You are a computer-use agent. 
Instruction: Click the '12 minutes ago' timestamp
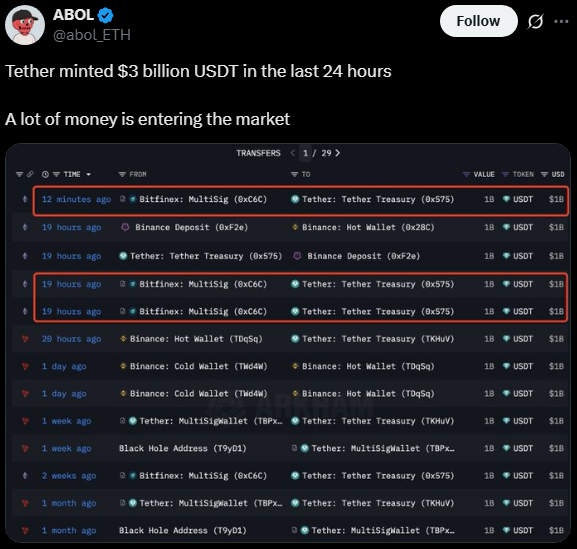point(76,199)
